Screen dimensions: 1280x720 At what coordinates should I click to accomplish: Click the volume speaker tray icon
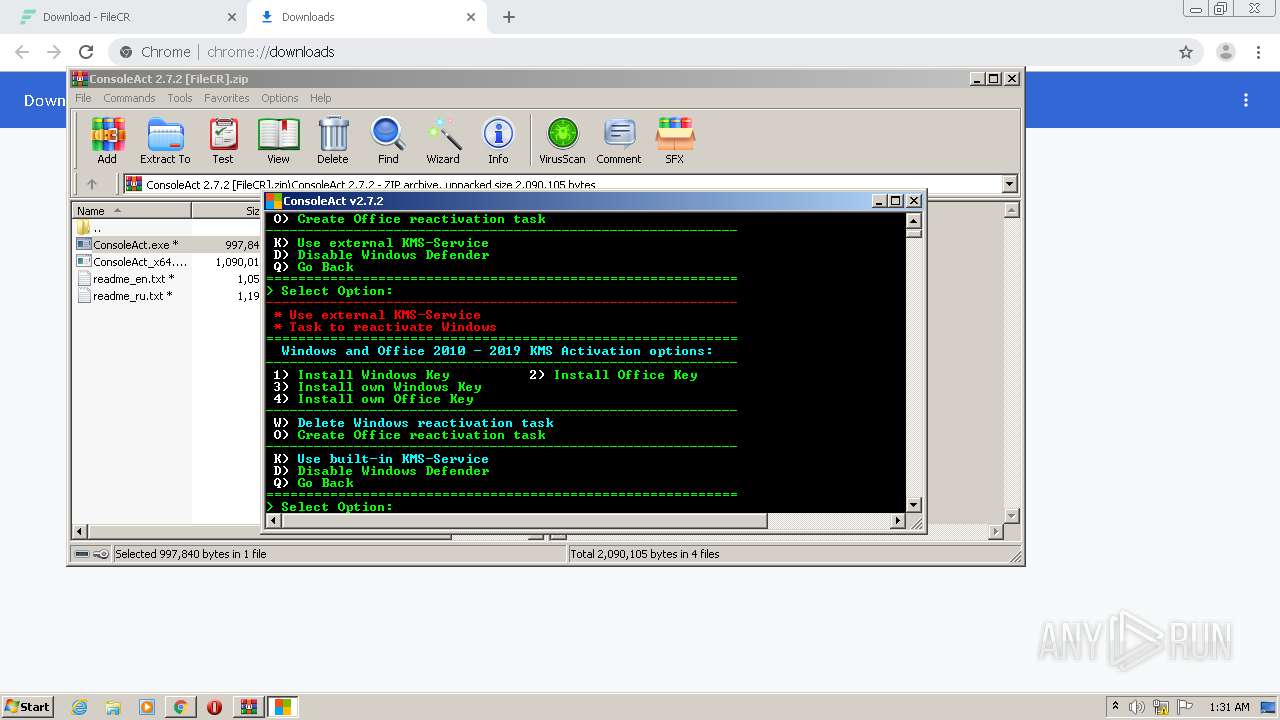pyautogui.click(x=1137, y=707)
